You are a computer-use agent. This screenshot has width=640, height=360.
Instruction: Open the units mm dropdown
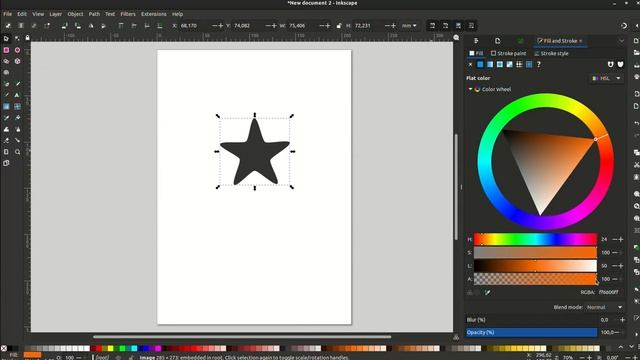click(409, 26)
